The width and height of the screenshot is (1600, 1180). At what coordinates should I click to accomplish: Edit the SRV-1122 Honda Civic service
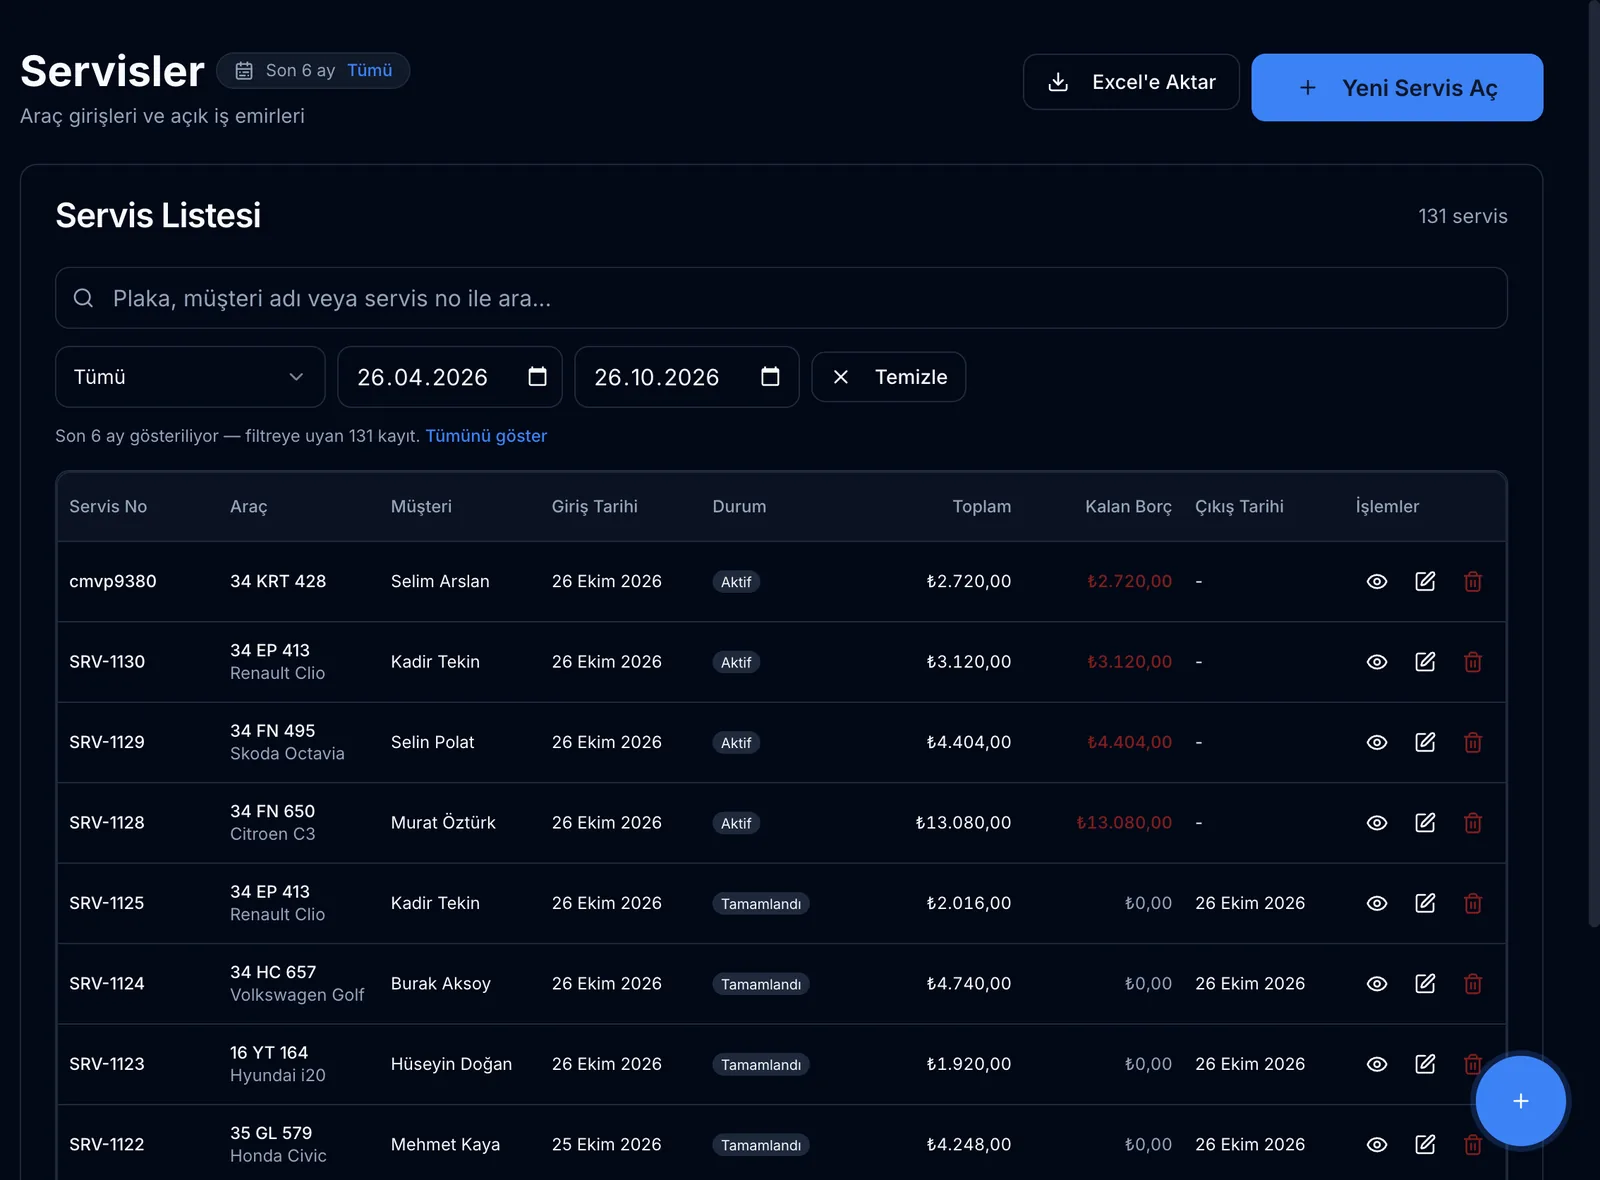1425,1145
